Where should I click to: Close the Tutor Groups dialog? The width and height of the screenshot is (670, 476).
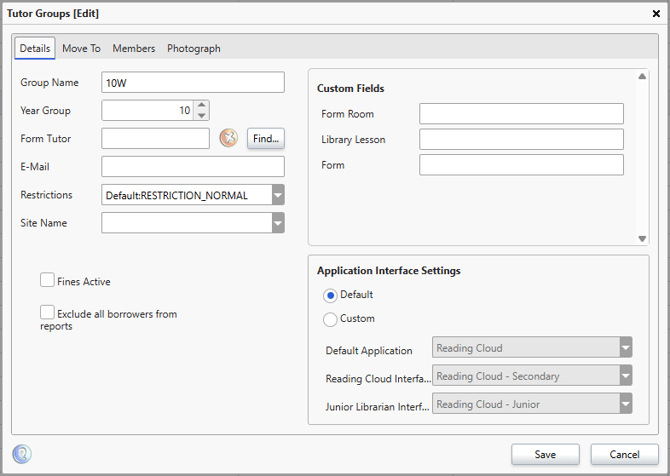pos(656,14)
